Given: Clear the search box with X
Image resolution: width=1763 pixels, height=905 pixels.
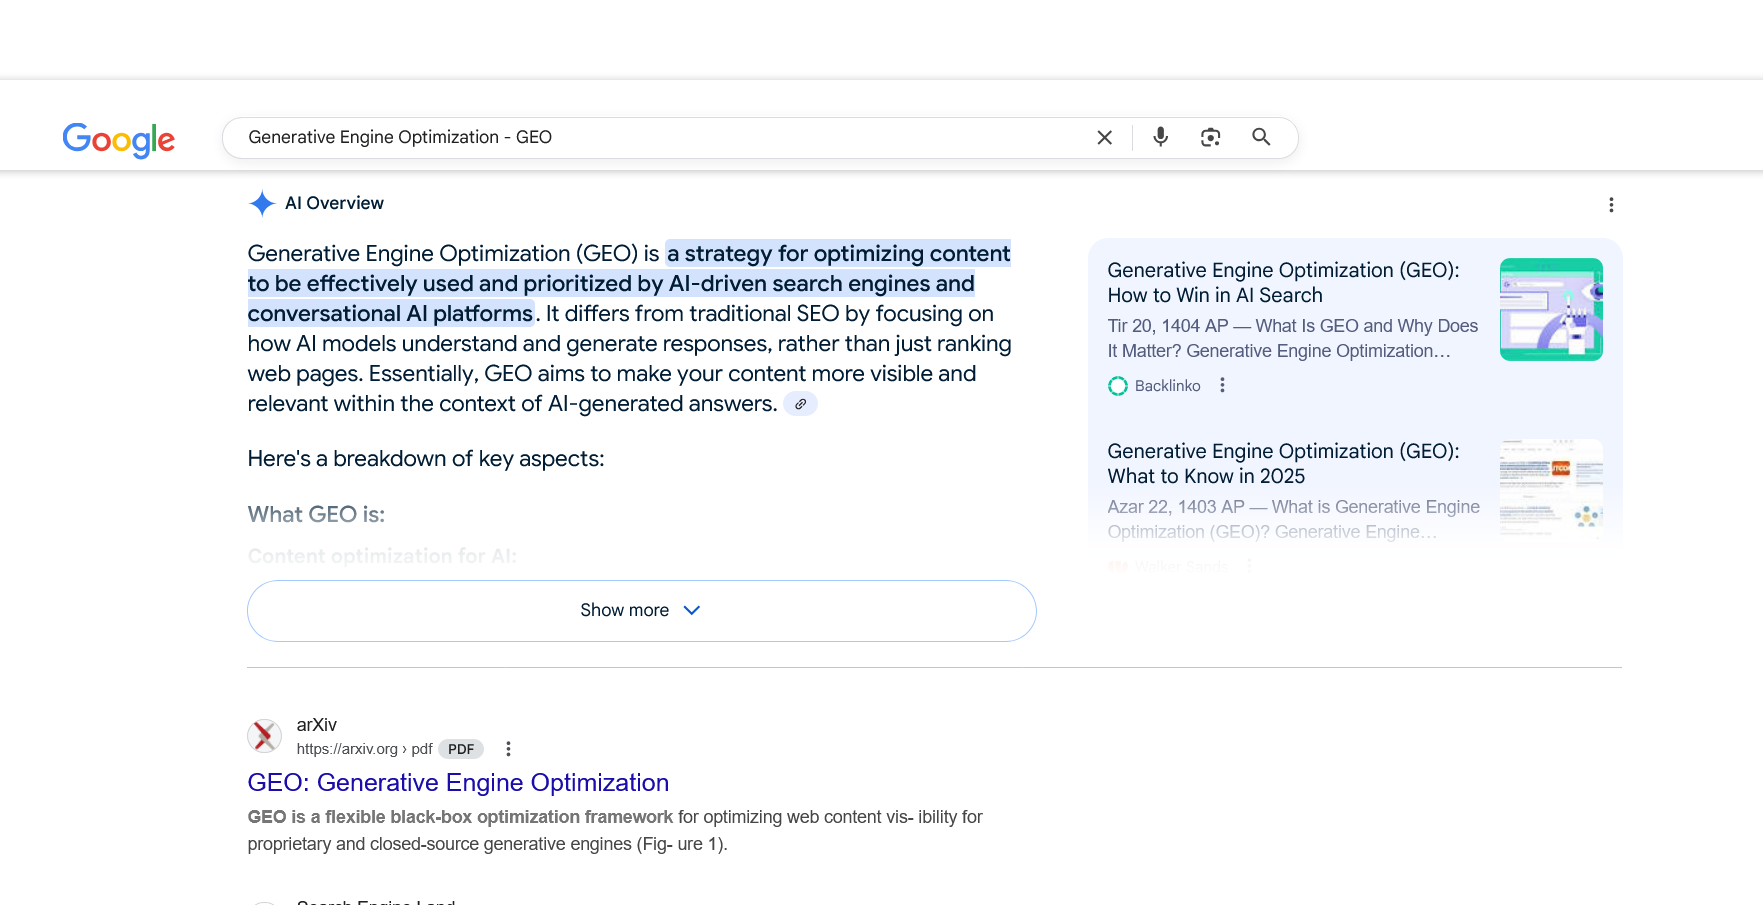Looking at the screenshot, I should (x=1104, y=138).
